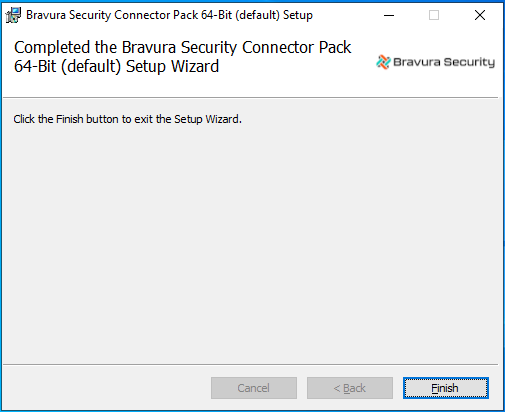This screenshot has width=505, height=412.
Task: Click the separator line below the header
Action: point(251,98)
